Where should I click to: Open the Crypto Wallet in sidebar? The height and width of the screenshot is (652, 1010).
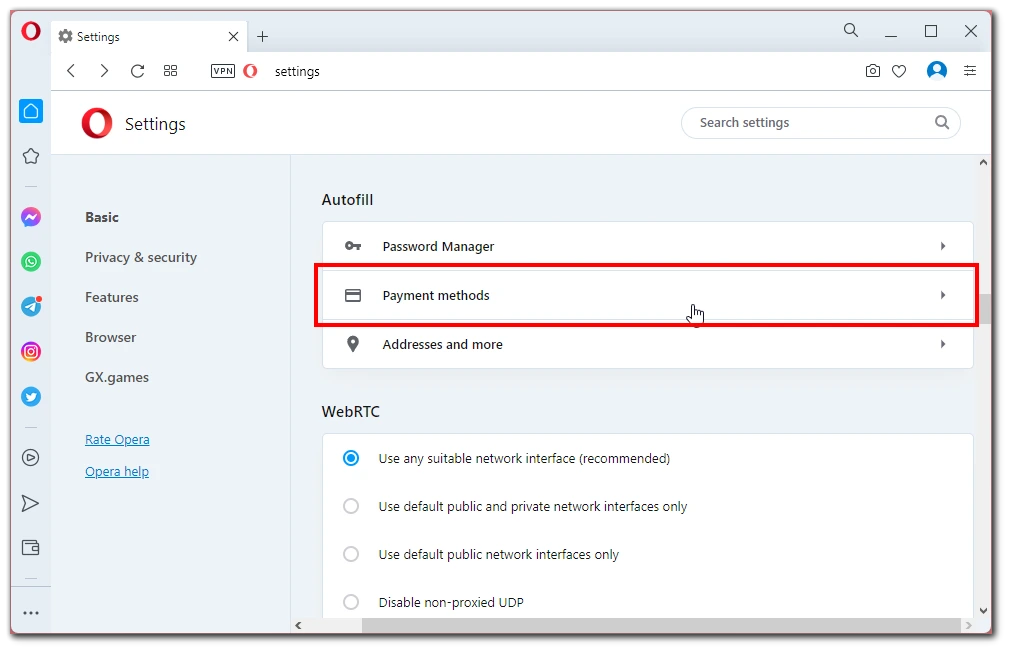coord(31,548)
